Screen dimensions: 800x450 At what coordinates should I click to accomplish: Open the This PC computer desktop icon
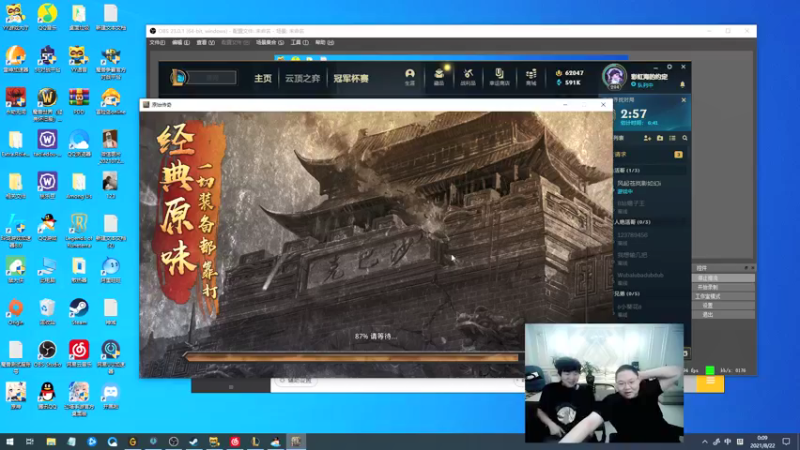point(47,270)
